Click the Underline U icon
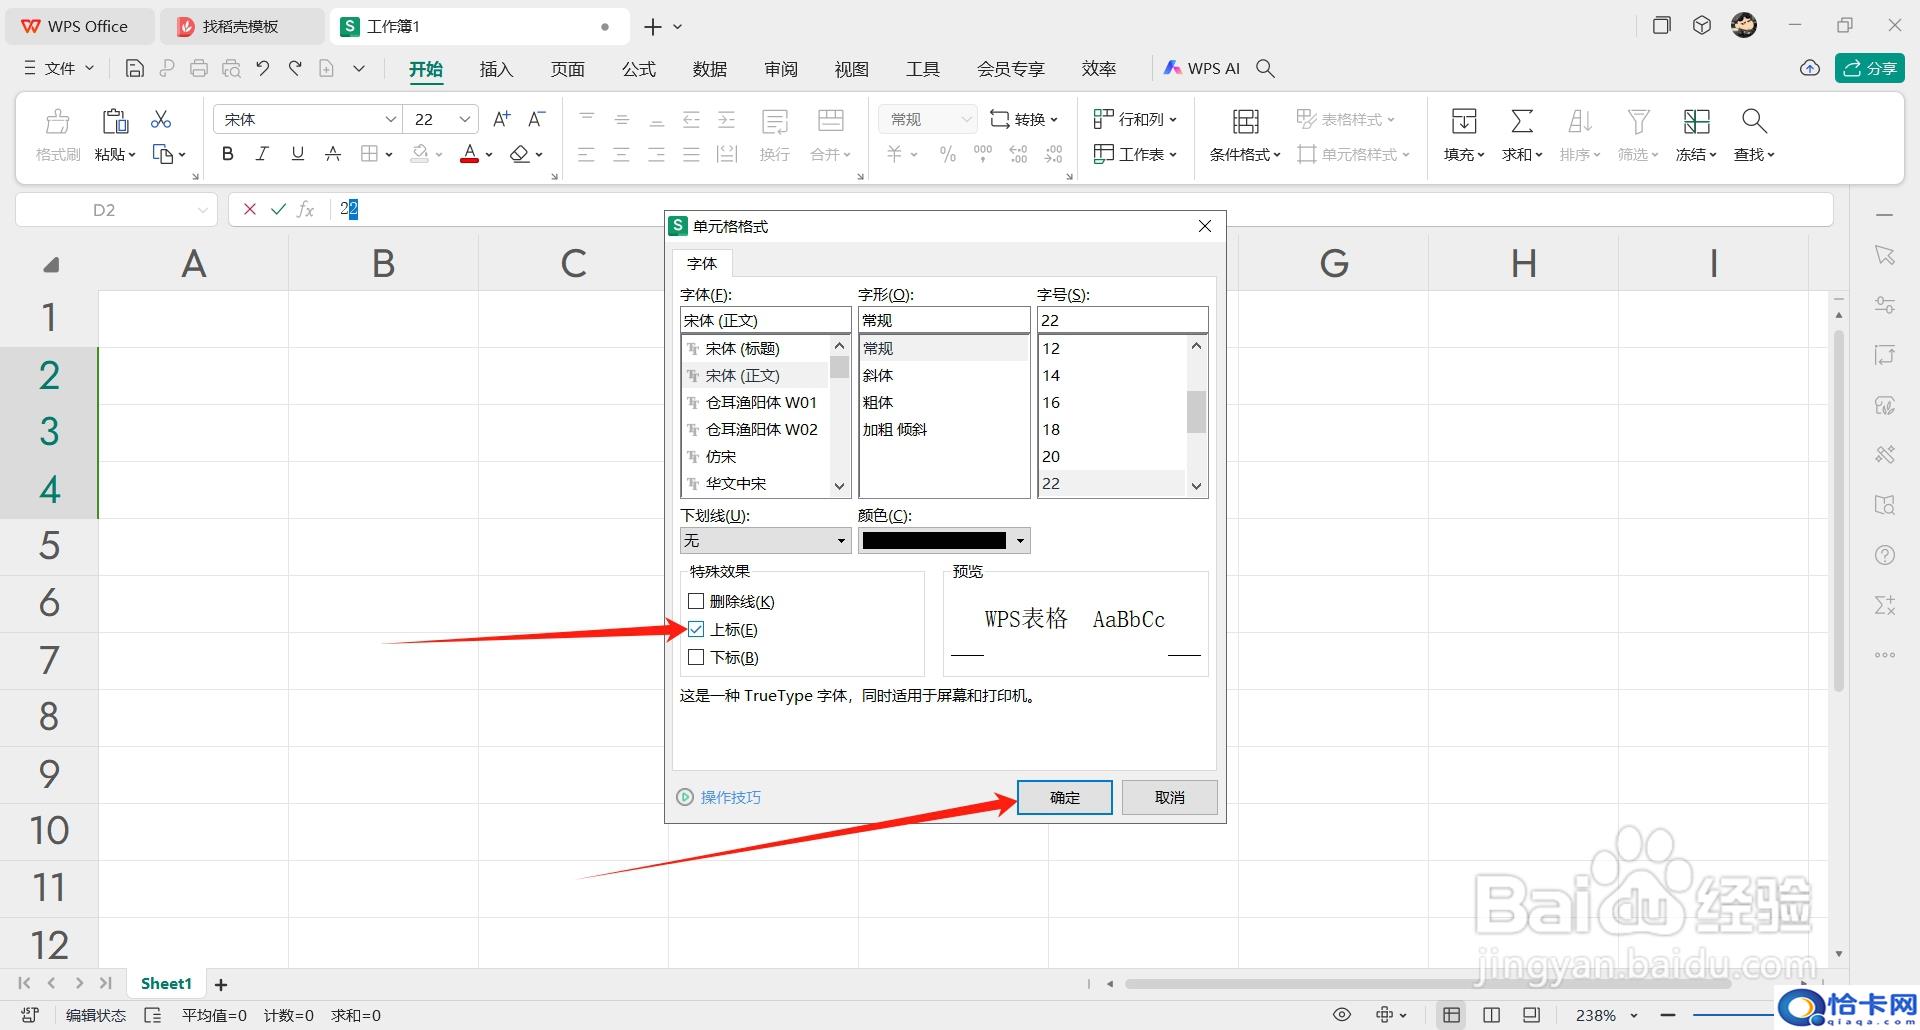This screenshot has width=1920, height=1030. 297,154
